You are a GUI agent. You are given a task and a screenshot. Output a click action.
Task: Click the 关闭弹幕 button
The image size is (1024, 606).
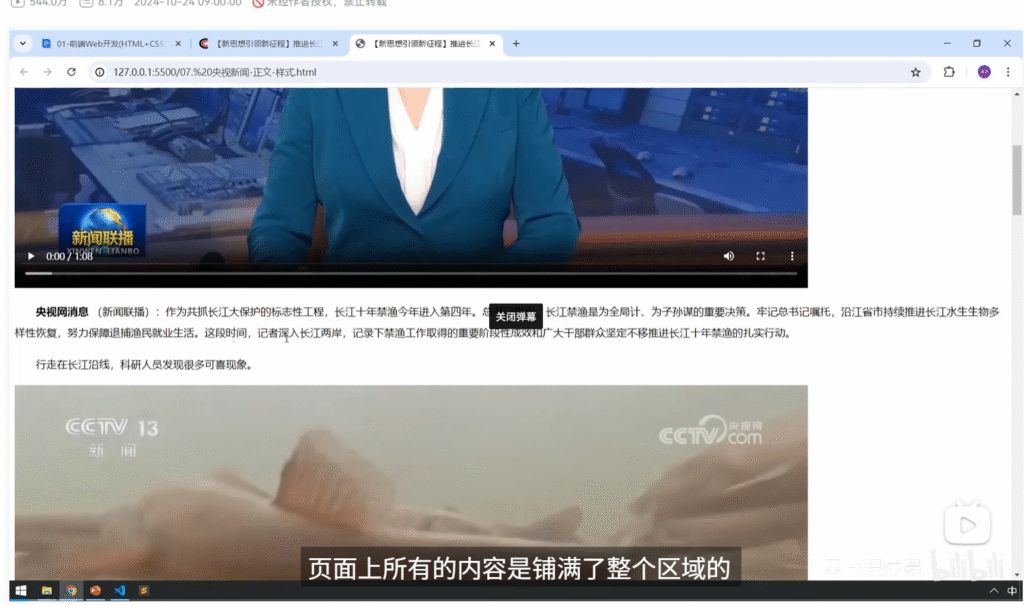(x=515, y=316)
